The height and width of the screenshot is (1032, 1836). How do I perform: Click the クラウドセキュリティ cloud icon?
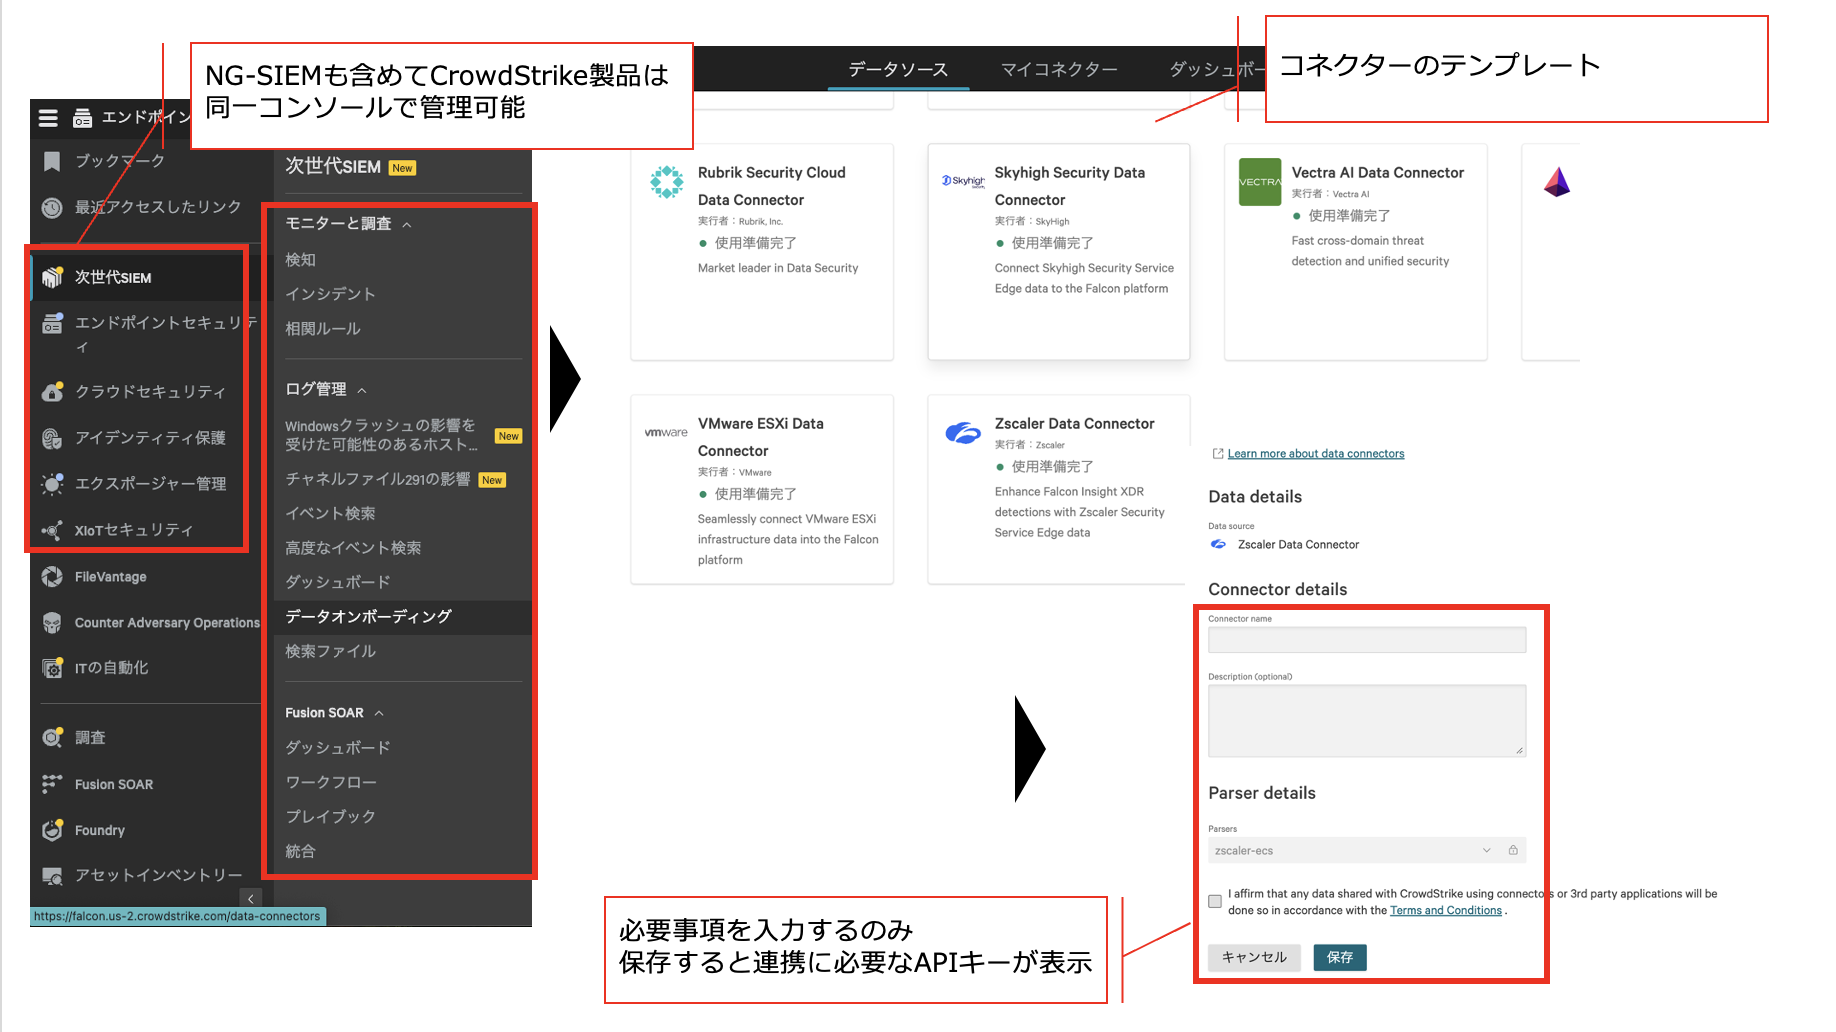[x=52, y=391]
